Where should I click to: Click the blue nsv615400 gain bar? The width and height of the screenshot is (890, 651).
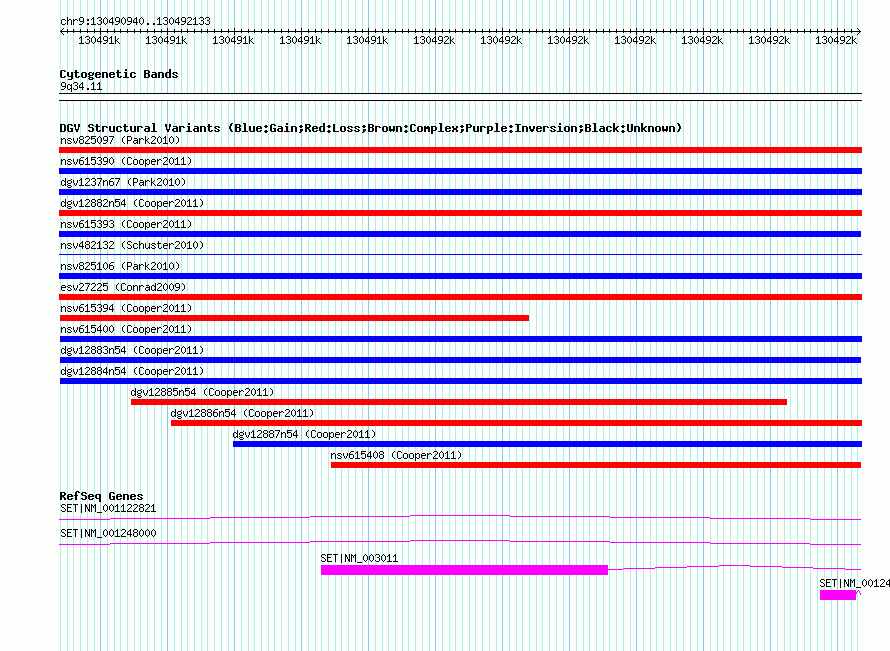(460, 339)
